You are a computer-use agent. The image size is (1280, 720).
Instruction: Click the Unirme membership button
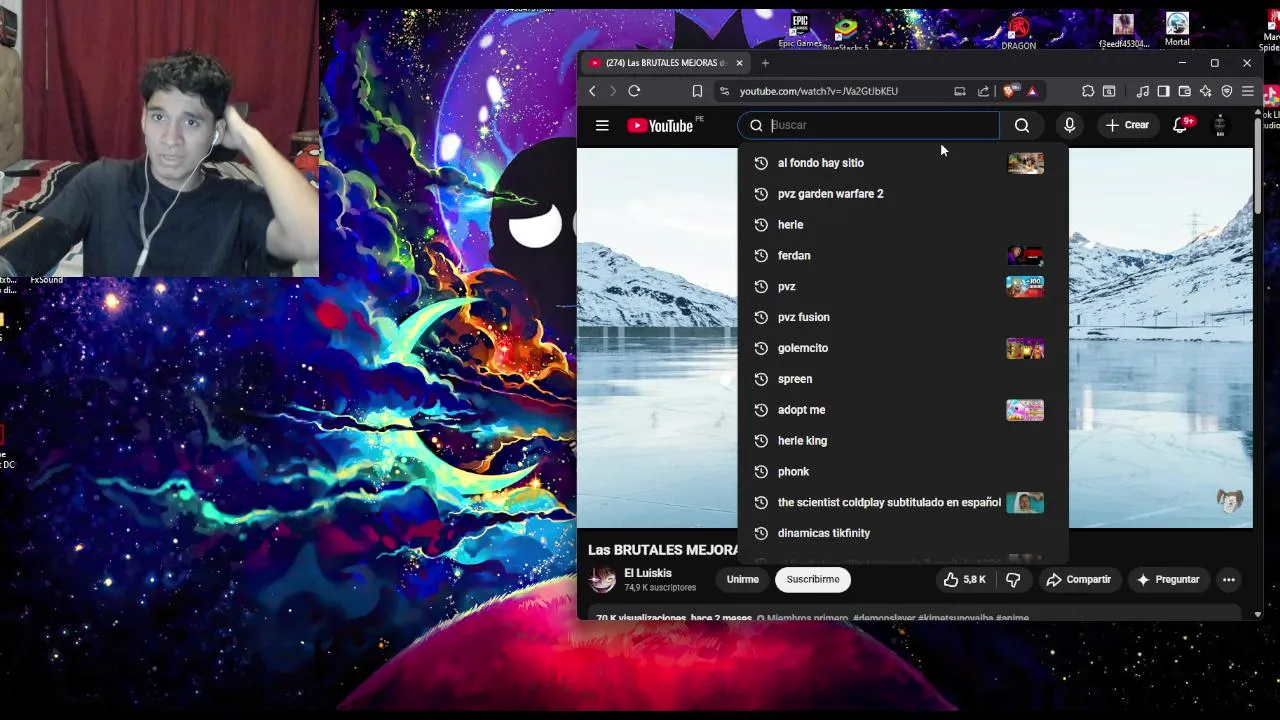pos(742,579)
